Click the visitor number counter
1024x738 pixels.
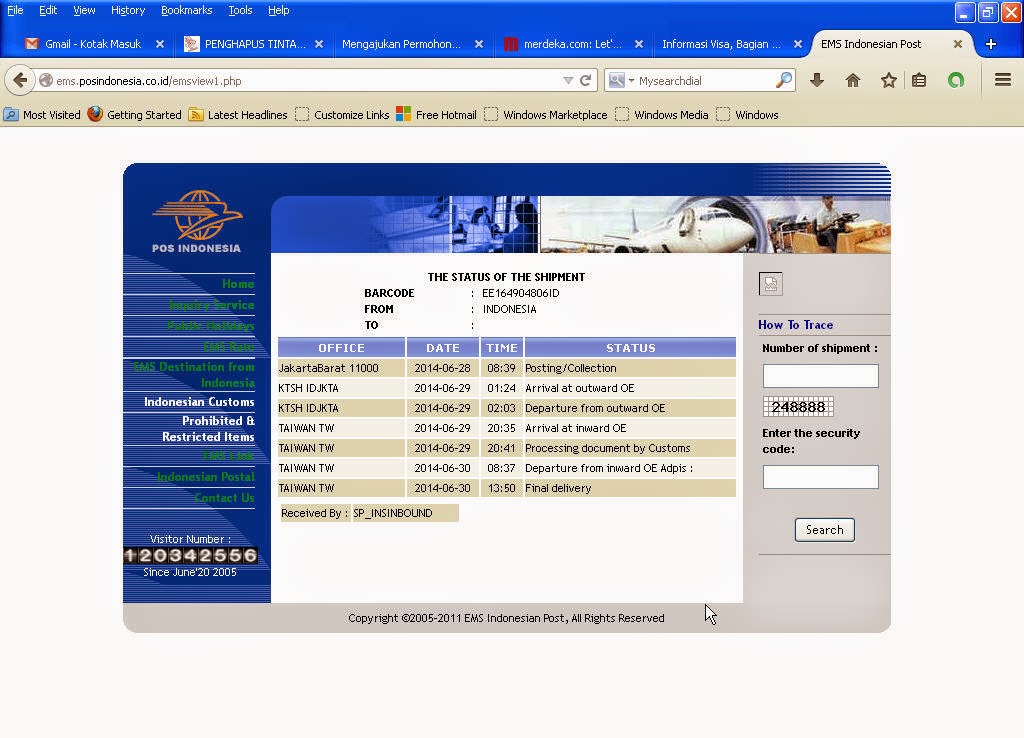click(x=191, y=556)
